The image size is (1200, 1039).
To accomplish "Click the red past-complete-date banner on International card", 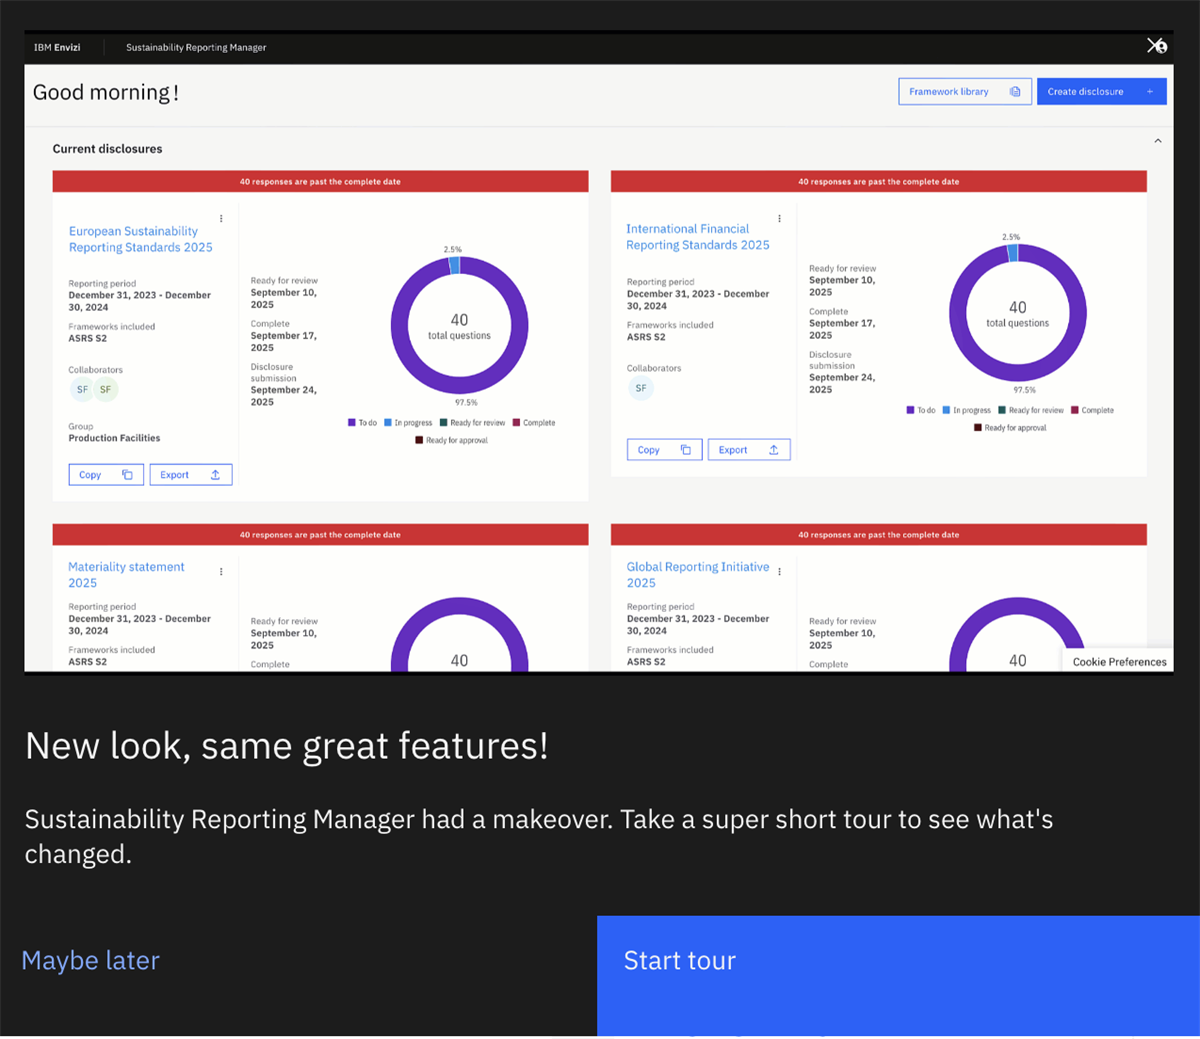I will pos(878,182).
